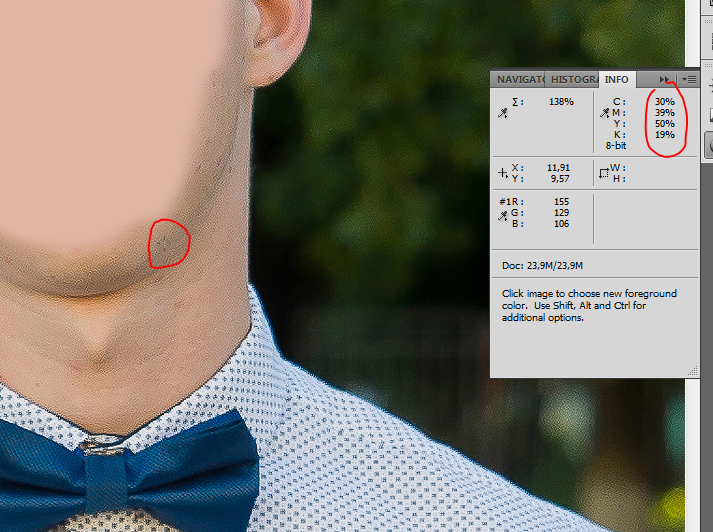Click CMYK readout eyedropper icon
This screenshot has width=713, height=532.
click(x=604, y=113)
